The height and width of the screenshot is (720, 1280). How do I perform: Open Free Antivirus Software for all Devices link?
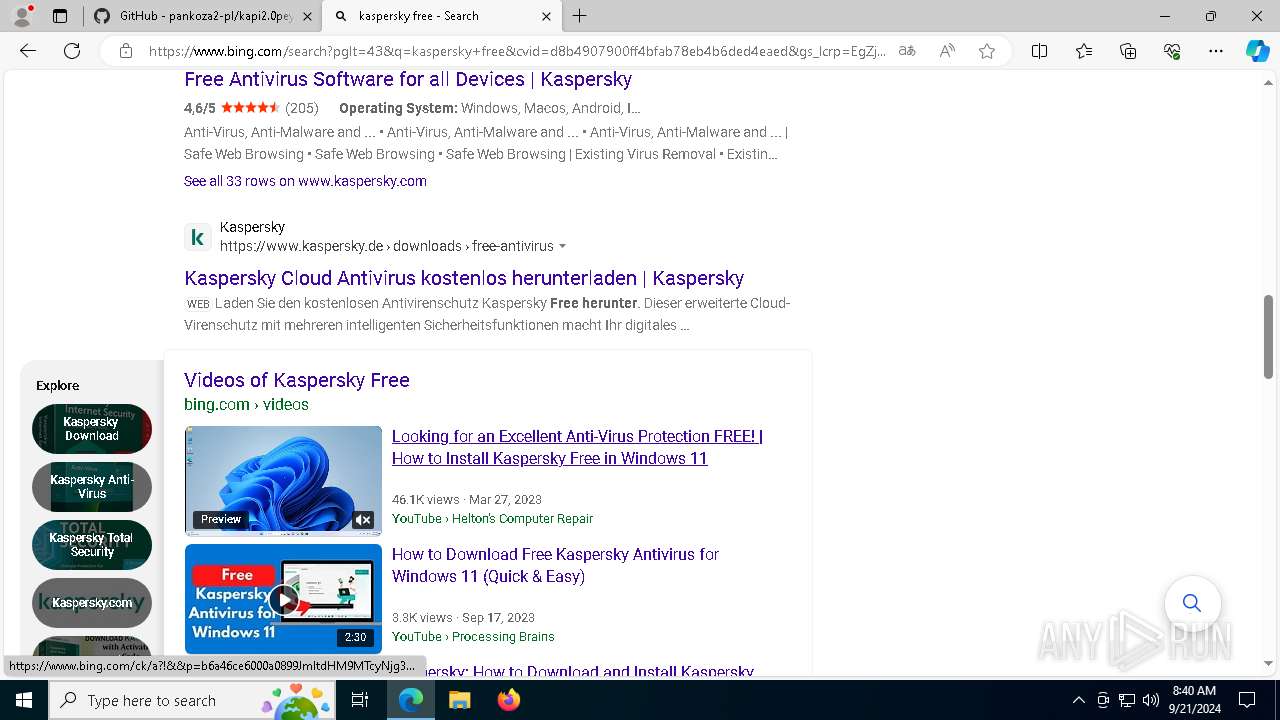[408, 79]
